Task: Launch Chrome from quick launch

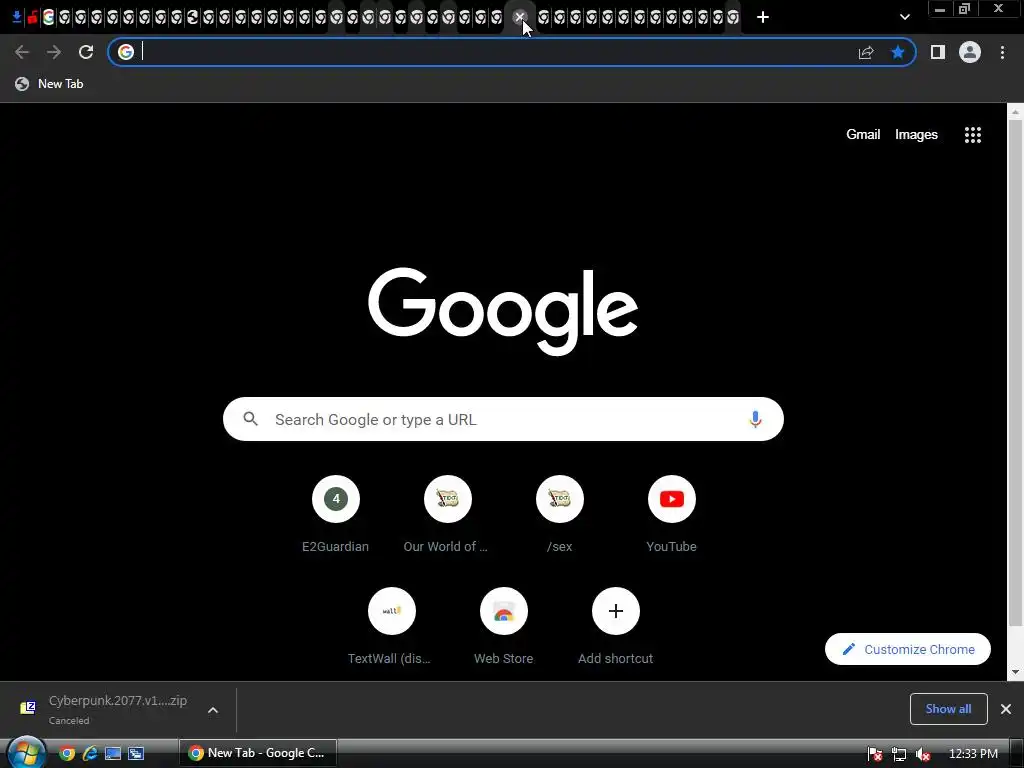Action: click(67, 754)
